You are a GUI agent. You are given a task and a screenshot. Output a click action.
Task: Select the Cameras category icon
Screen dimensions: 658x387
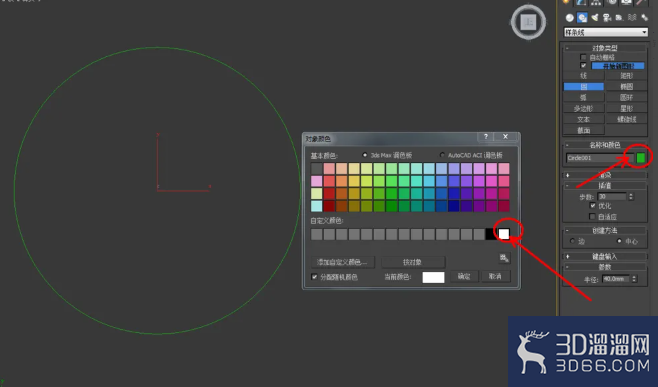[607, 18]
